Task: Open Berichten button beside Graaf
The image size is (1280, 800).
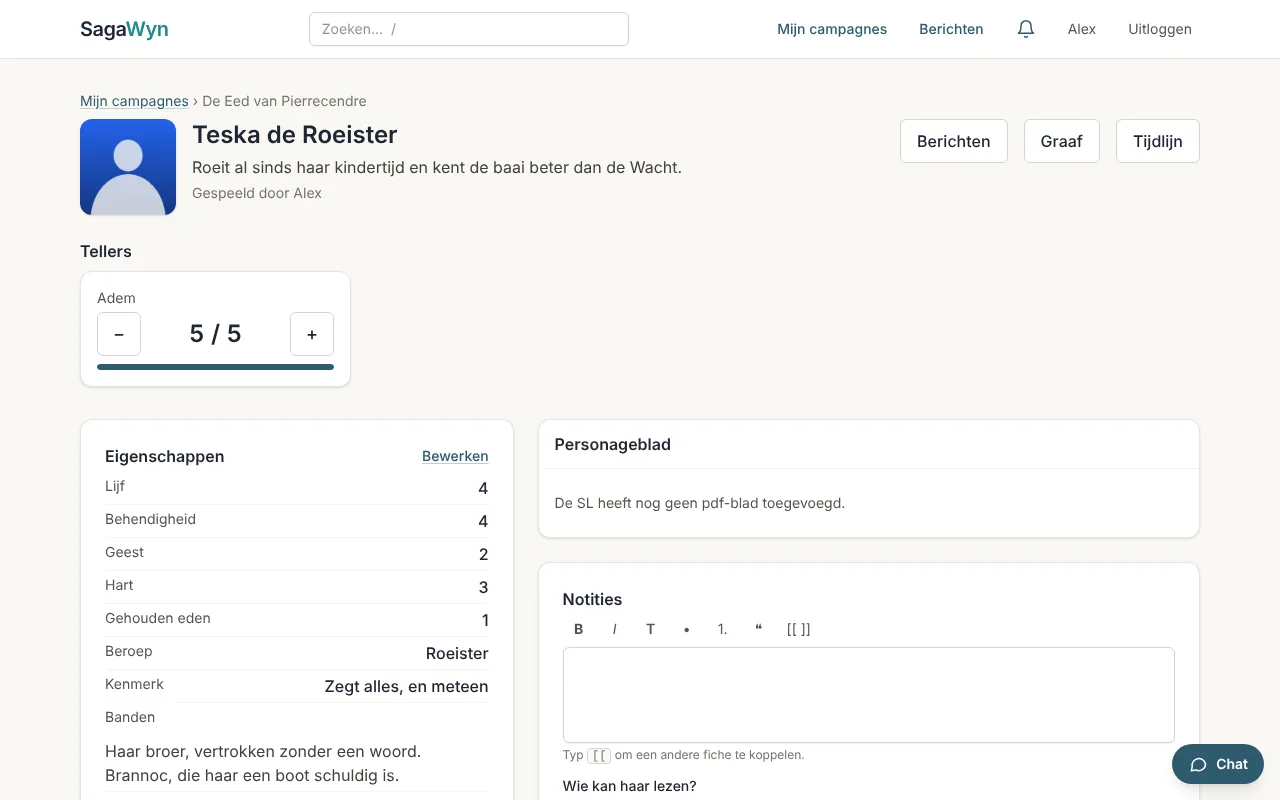Action: tap(954, 141)
